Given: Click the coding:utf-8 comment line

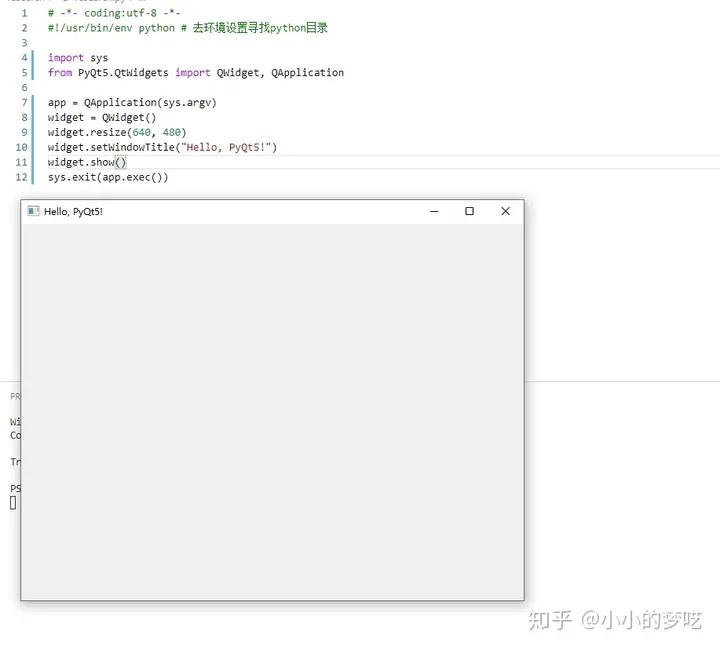Looking at the screenshot, I should [114, 13].
